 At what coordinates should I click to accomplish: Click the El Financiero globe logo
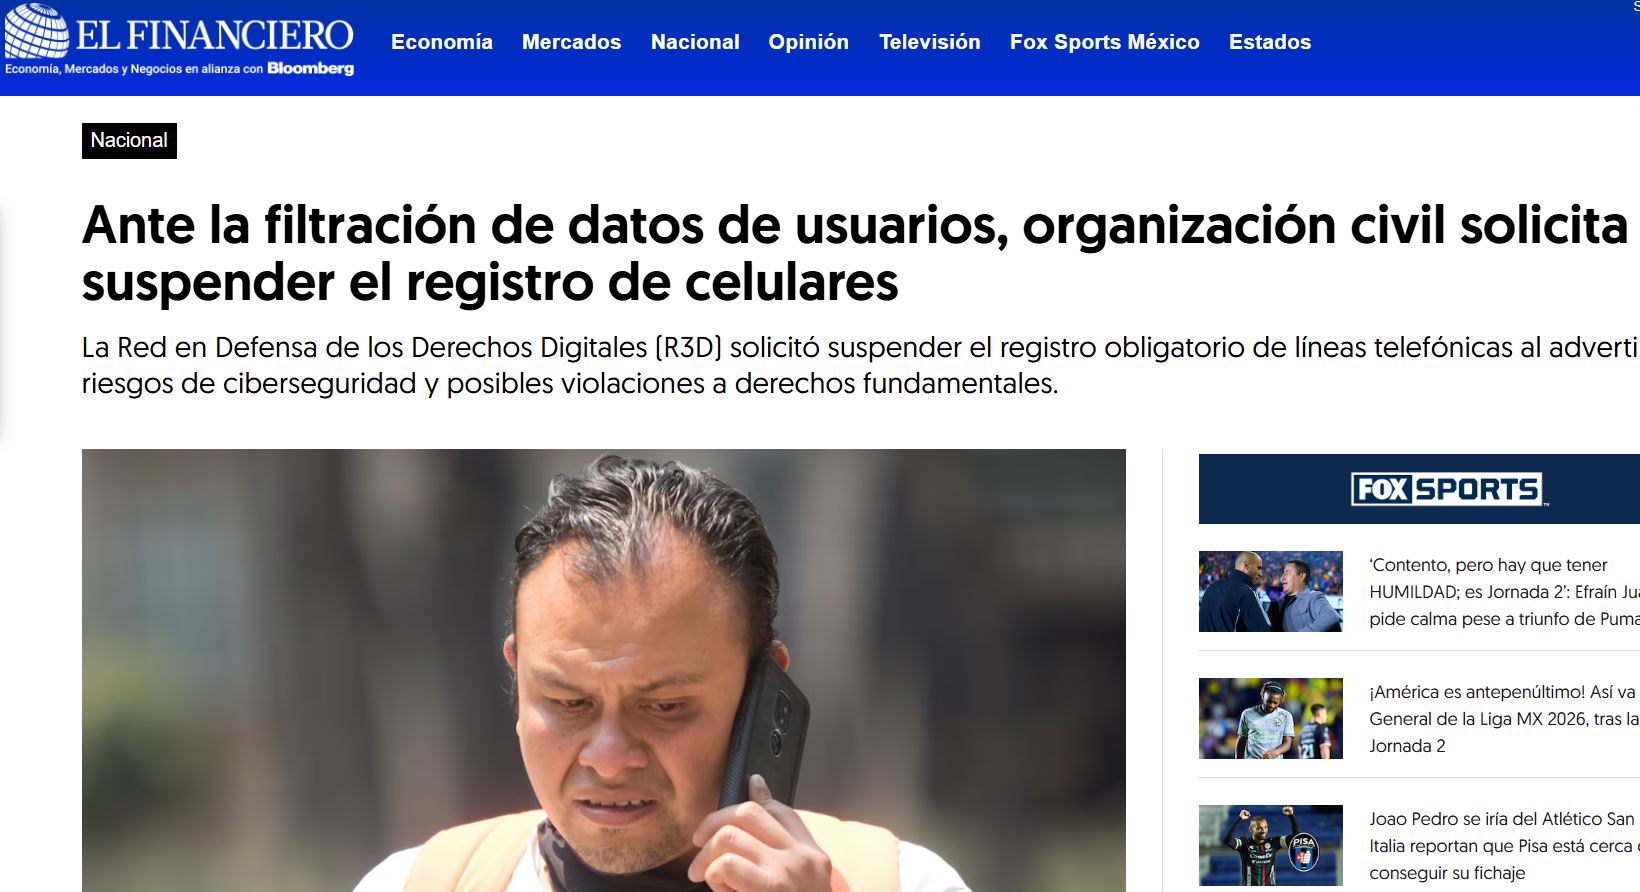[x=37, y=31]
